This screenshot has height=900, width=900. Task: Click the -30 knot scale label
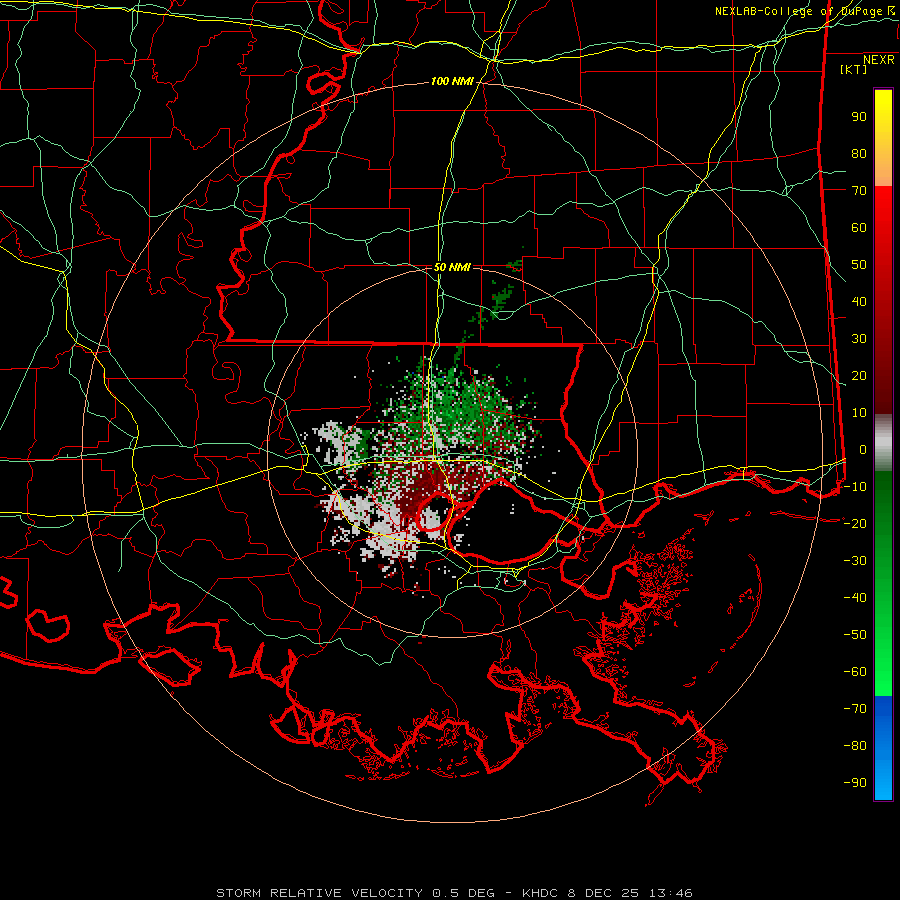tap(855, 561)
